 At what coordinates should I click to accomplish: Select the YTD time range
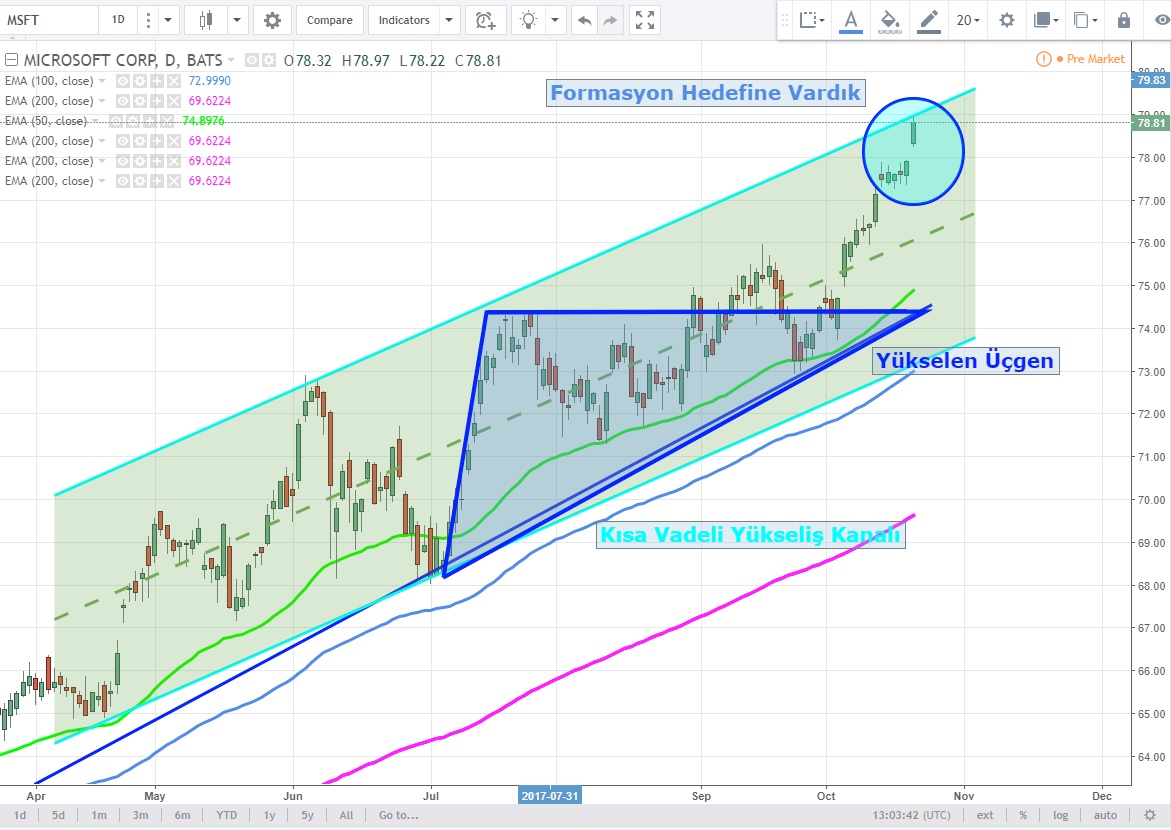[x=227, y=815]
